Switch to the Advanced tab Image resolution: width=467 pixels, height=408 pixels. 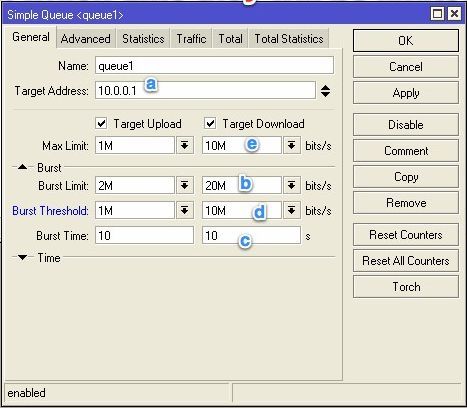pos(86,39)
